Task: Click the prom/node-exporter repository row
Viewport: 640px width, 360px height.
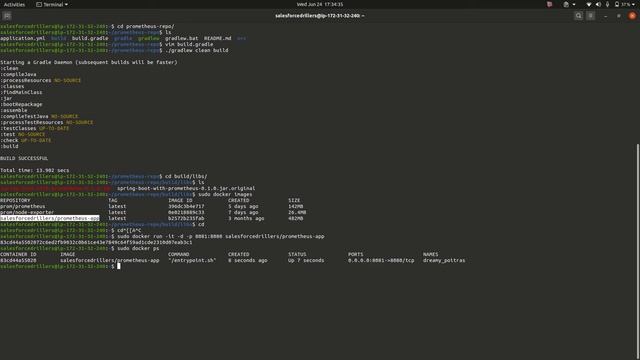Action: pos(153,212)
